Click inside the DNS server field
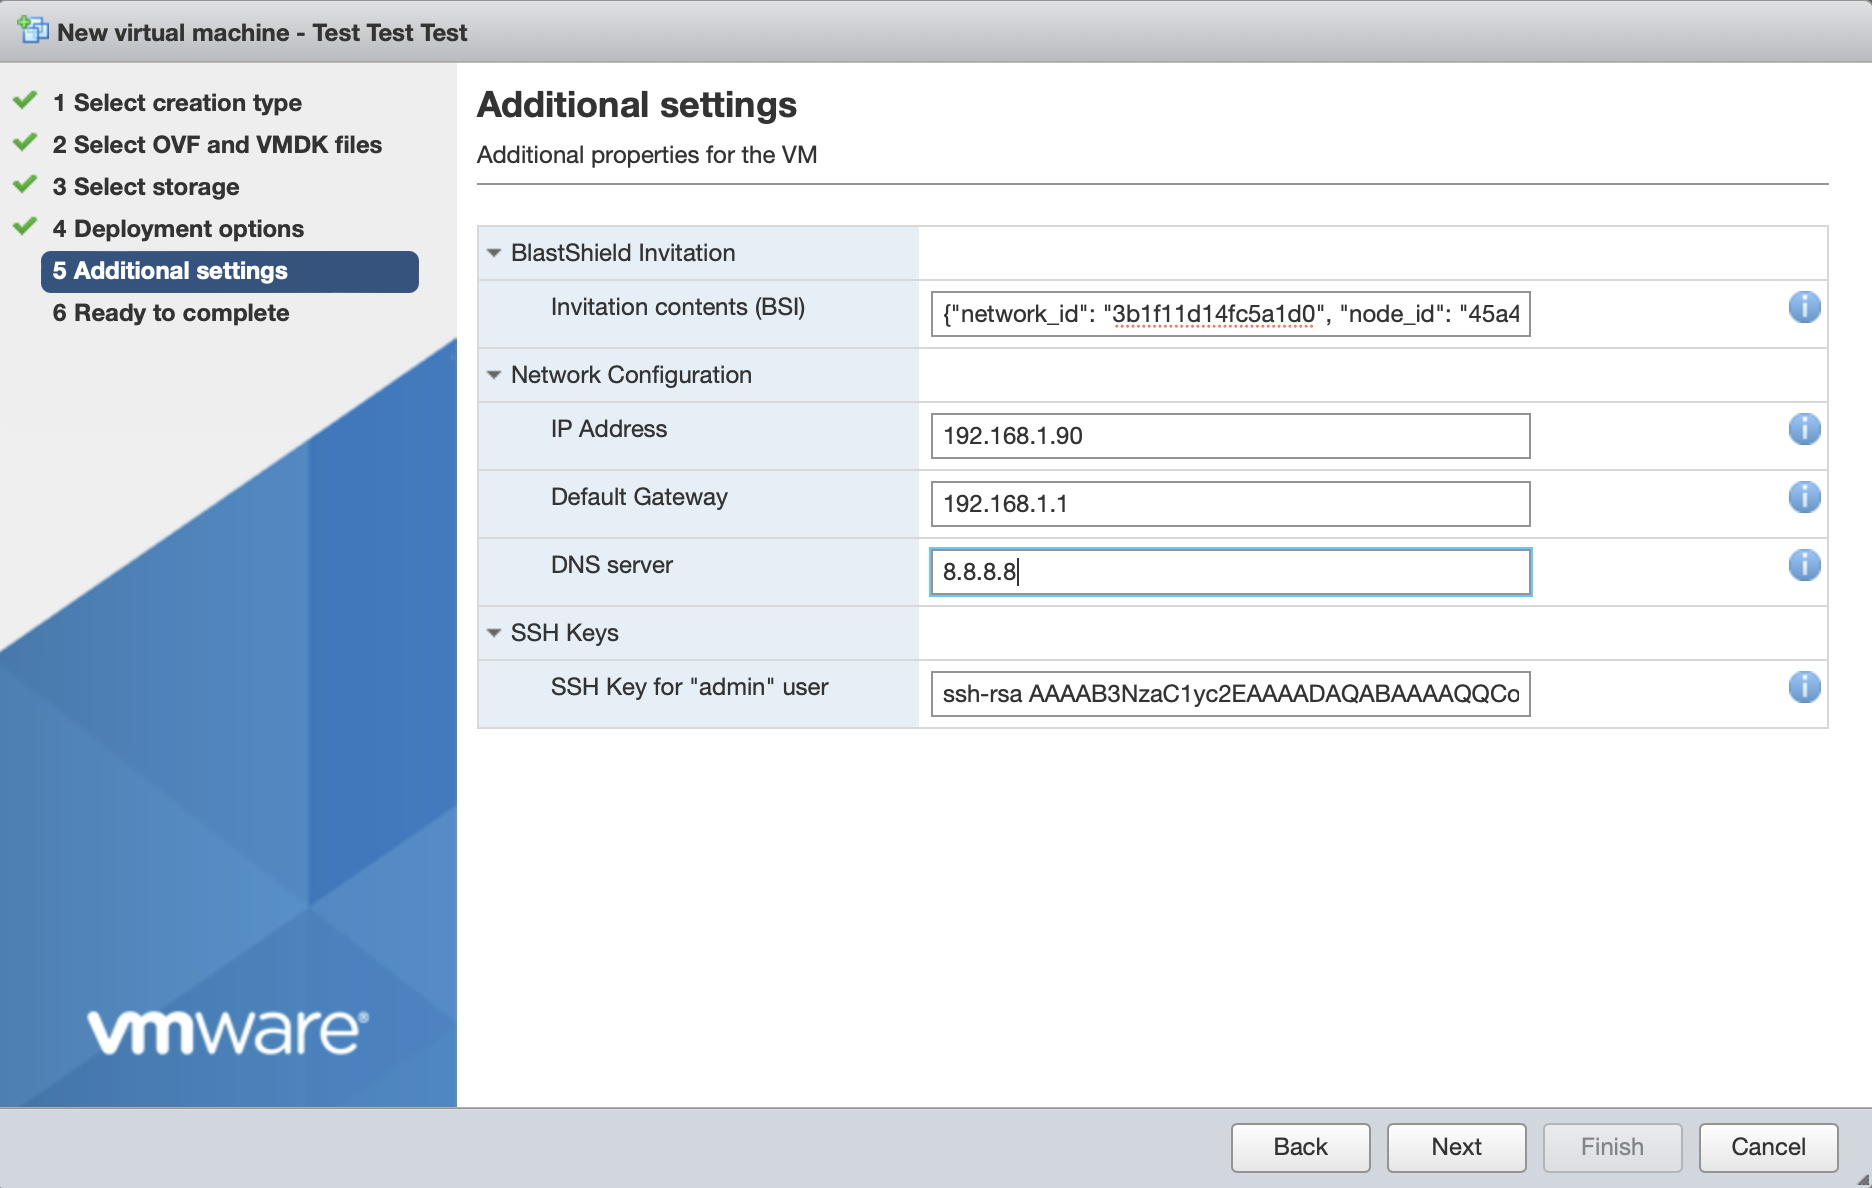The height and width of the screenshot is (1188, 1872). (1230, 572)
